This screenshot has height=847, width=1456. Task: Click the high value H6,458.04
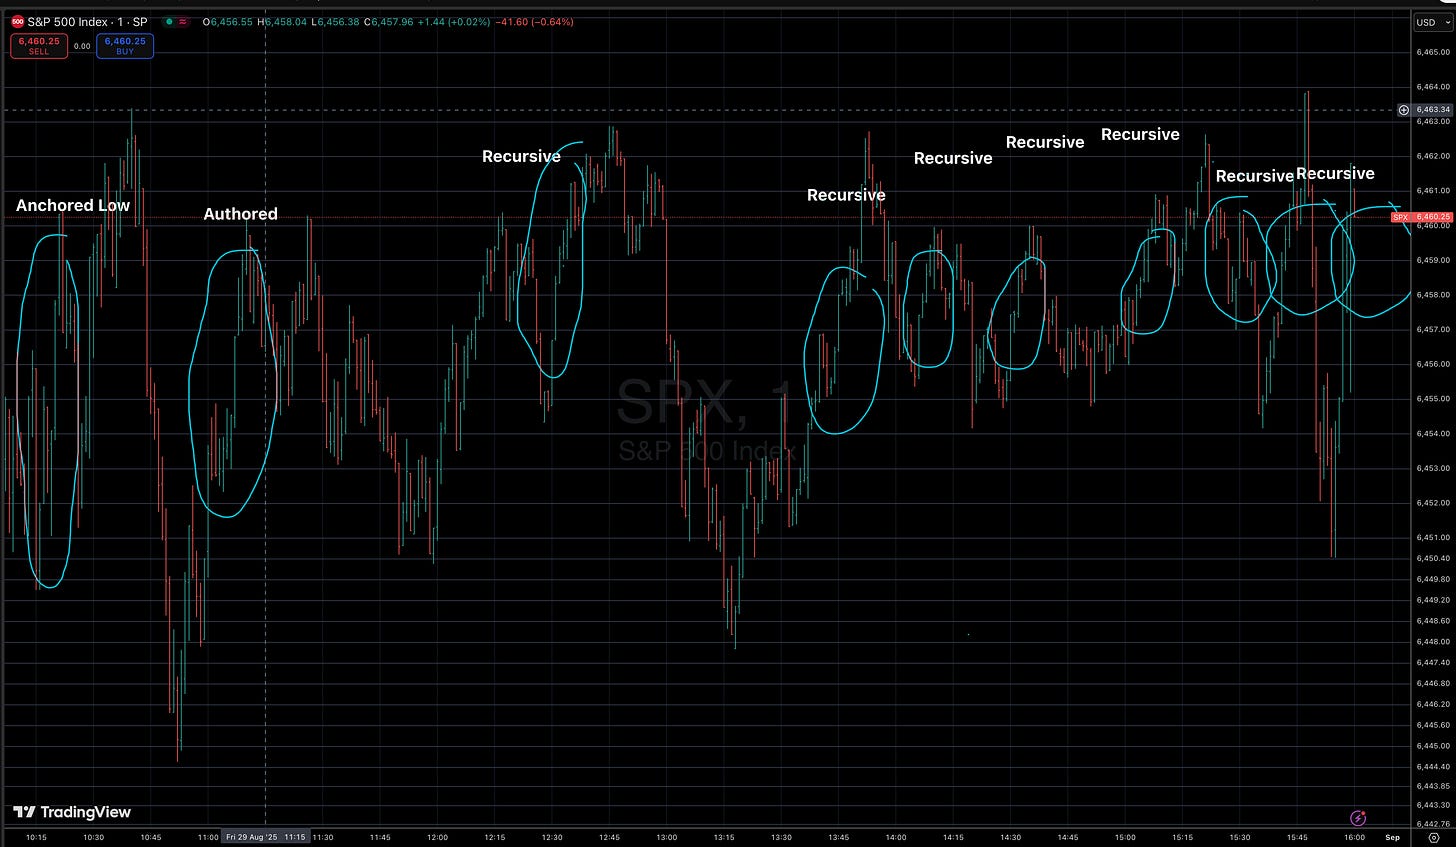[x=282, y=21]
